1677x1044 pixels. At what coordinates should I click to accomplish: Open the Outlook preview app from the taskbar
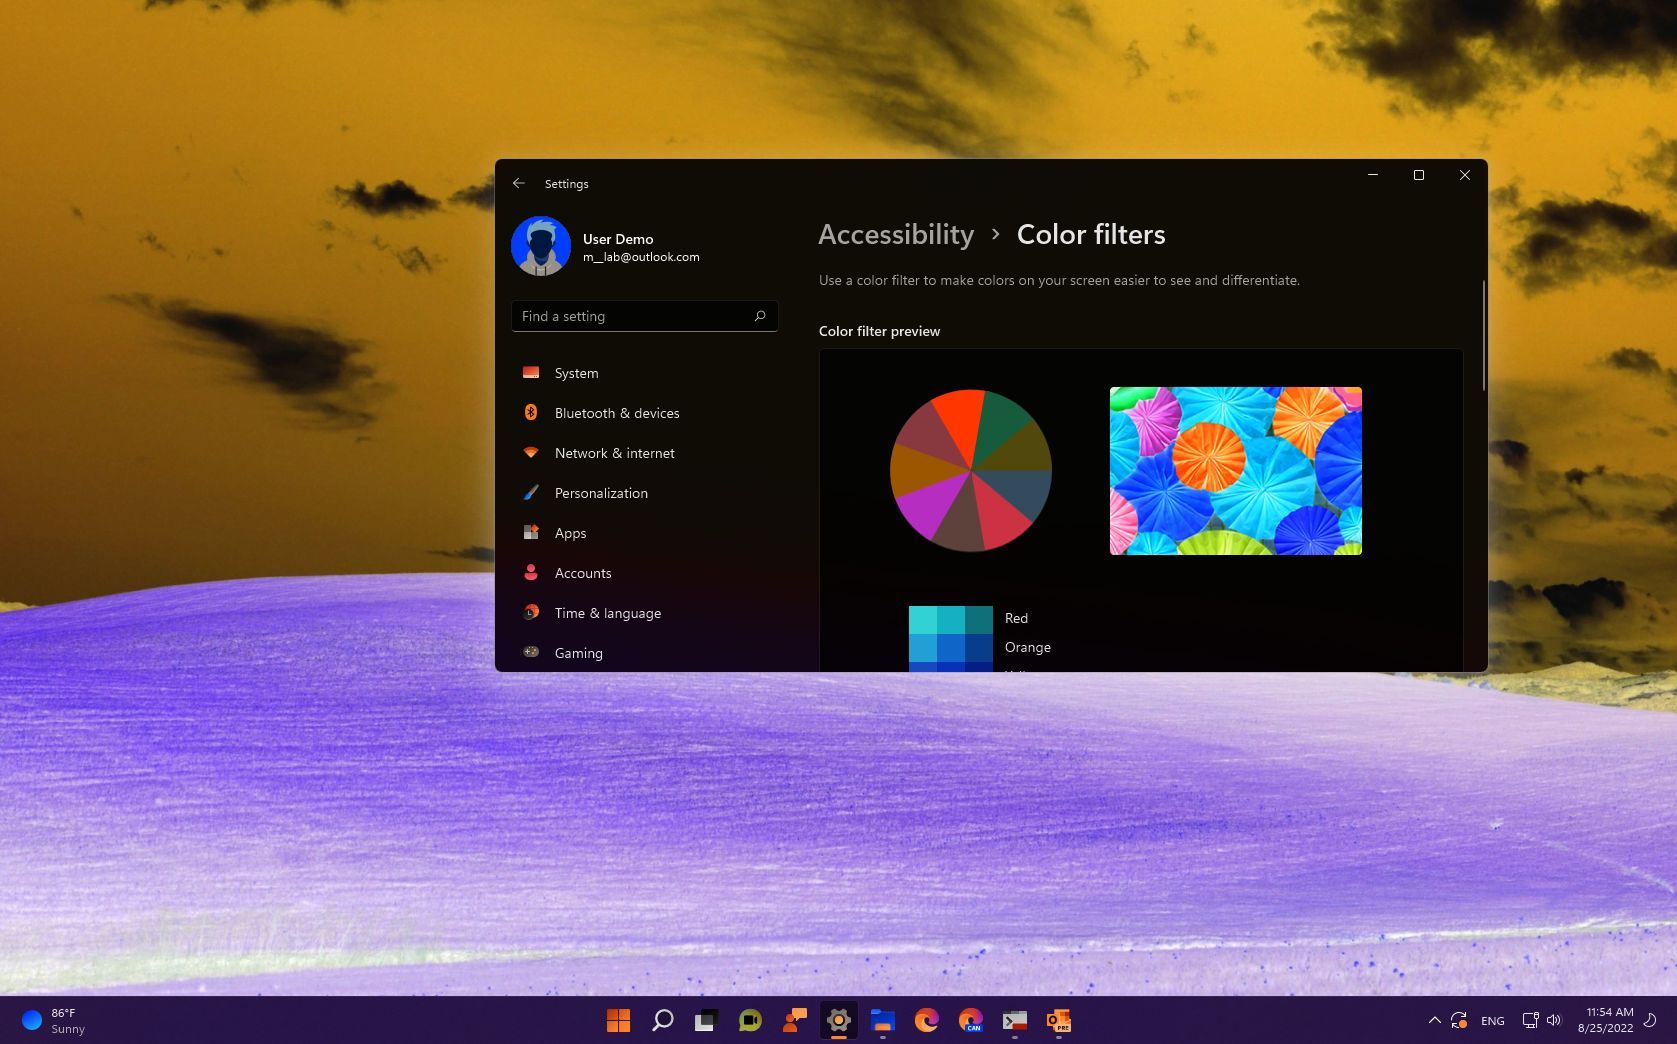click(1058, 1020)
